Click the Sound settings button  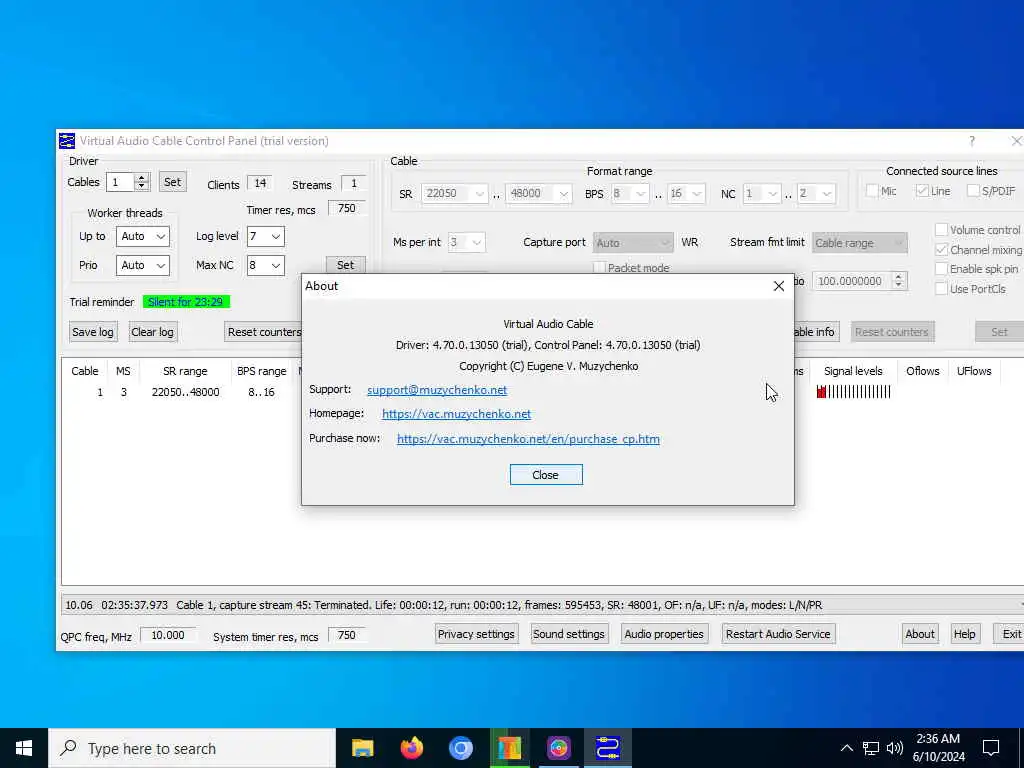[x=569, y=634]
